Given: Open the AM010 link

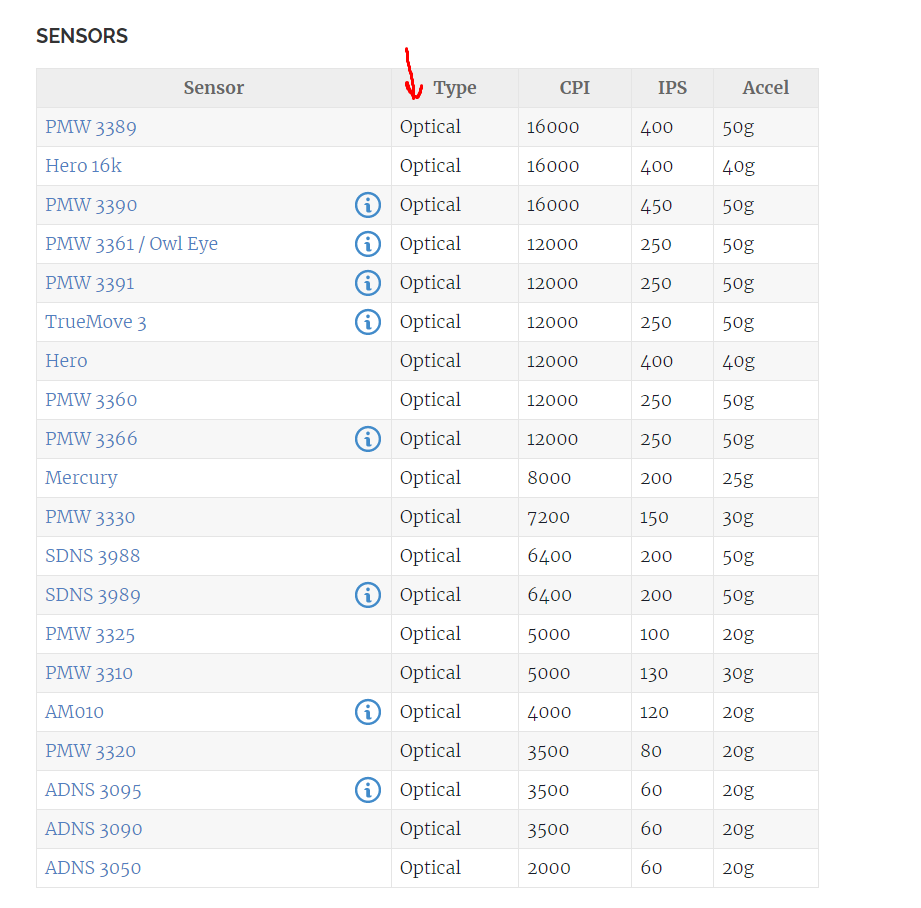Looking at the screenshot, I should coord(75,712).
